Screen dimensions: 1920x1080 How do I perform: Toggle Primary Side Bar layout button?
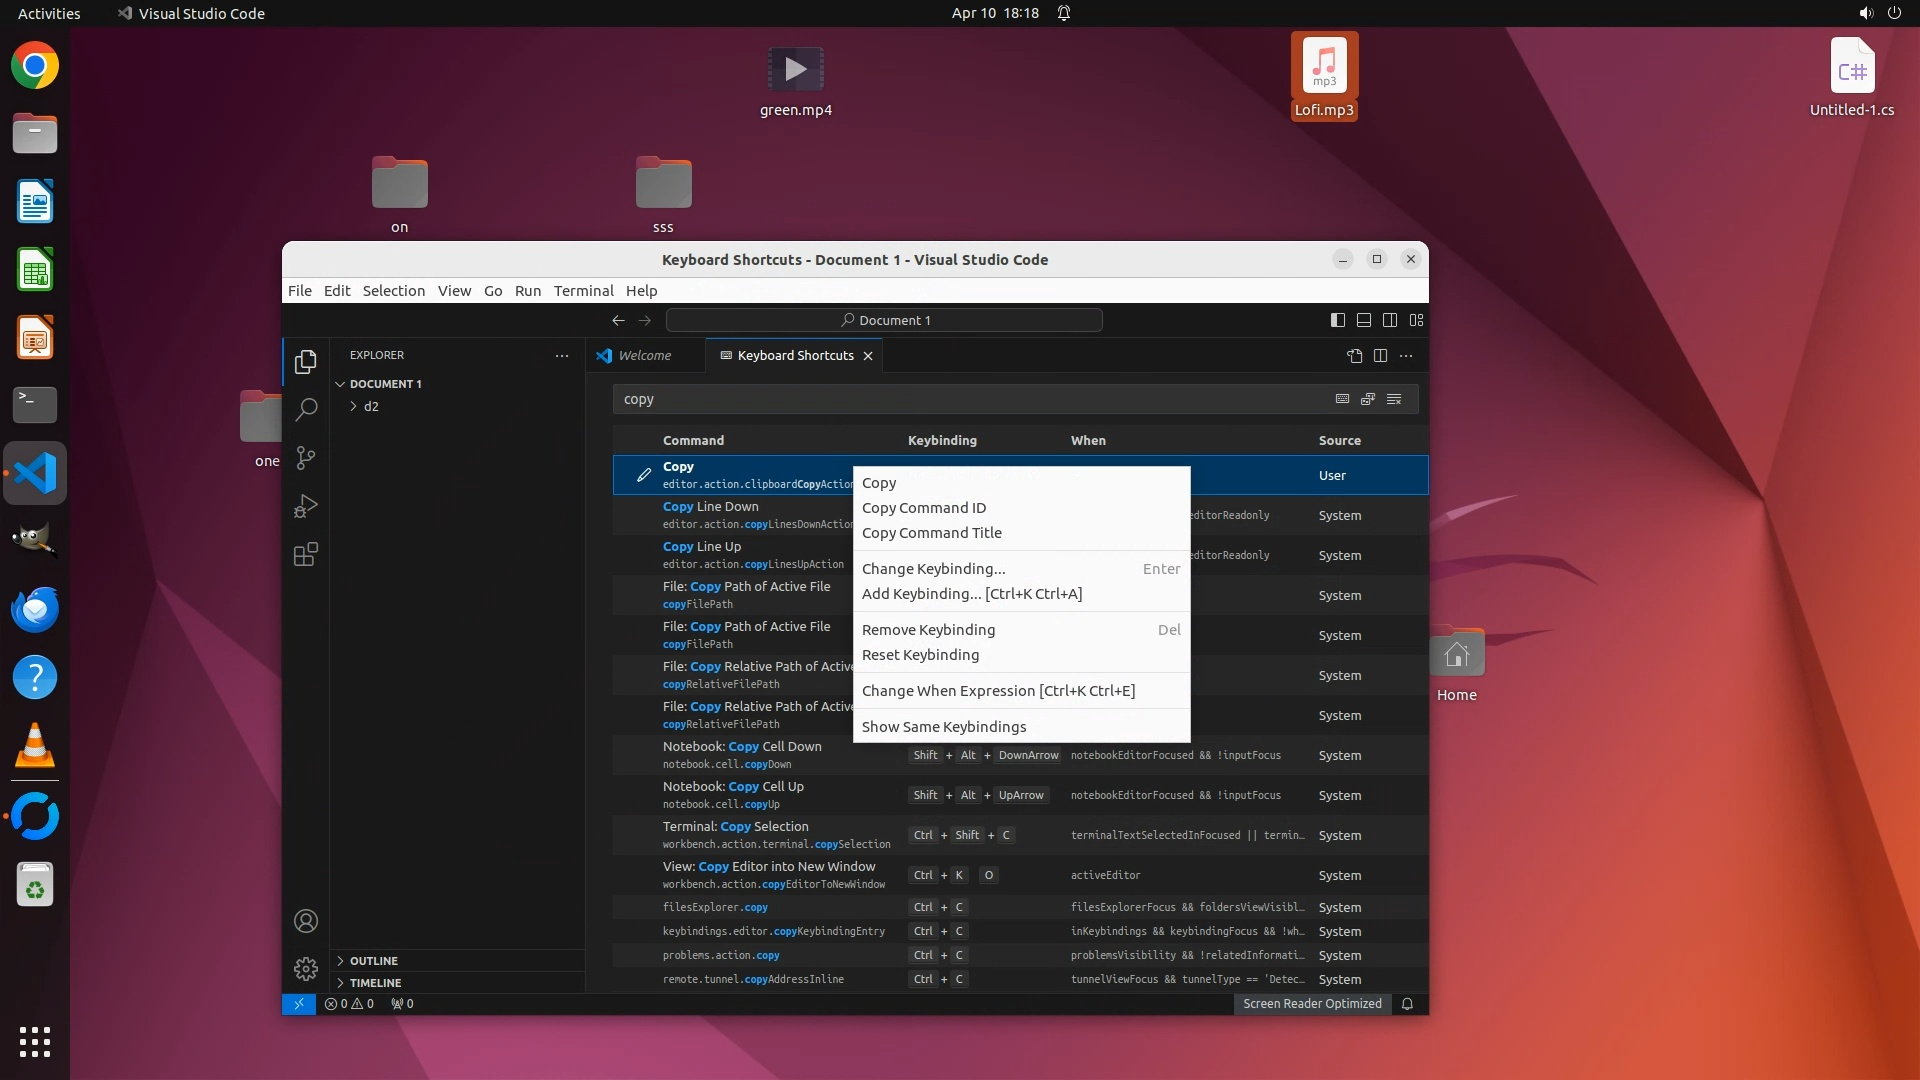pyautogui.click(x=1337, y=320)
